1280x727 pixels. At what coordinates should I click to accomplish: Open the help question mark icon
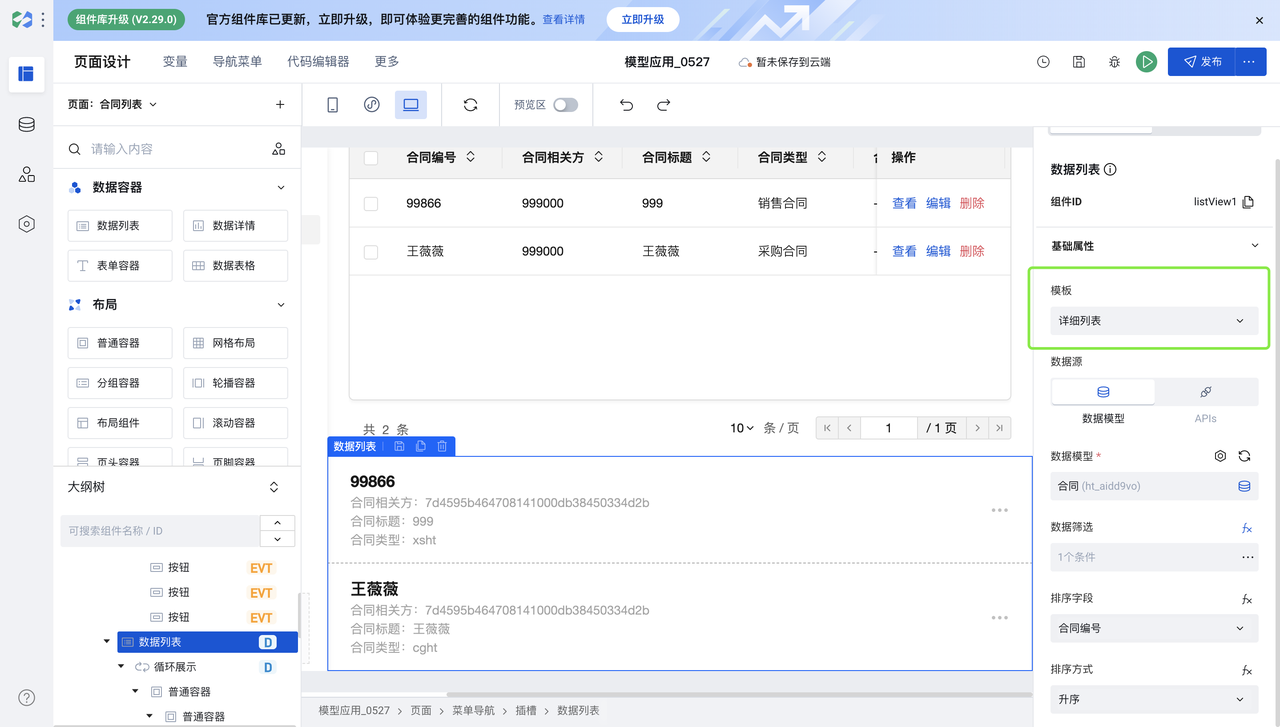click(x=27, y=698)
